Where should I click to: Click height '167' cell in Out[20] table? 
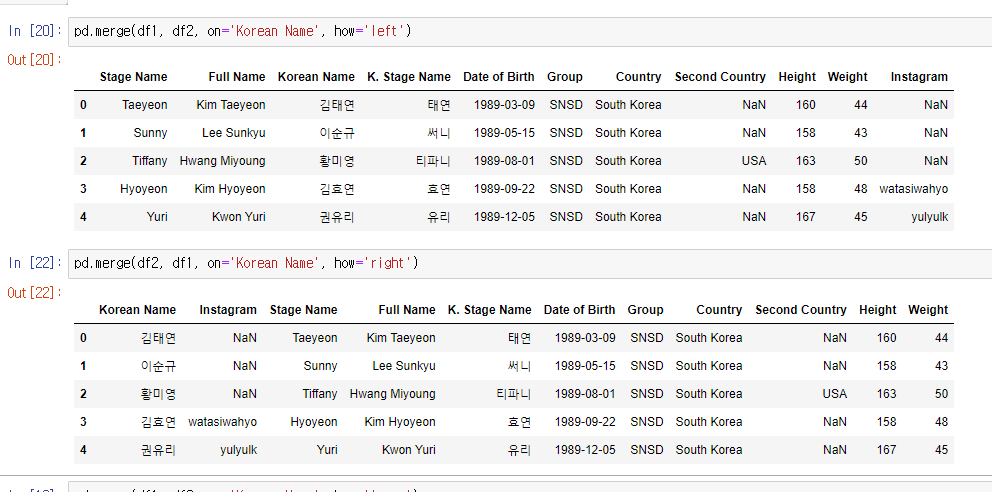coord(805,217)
